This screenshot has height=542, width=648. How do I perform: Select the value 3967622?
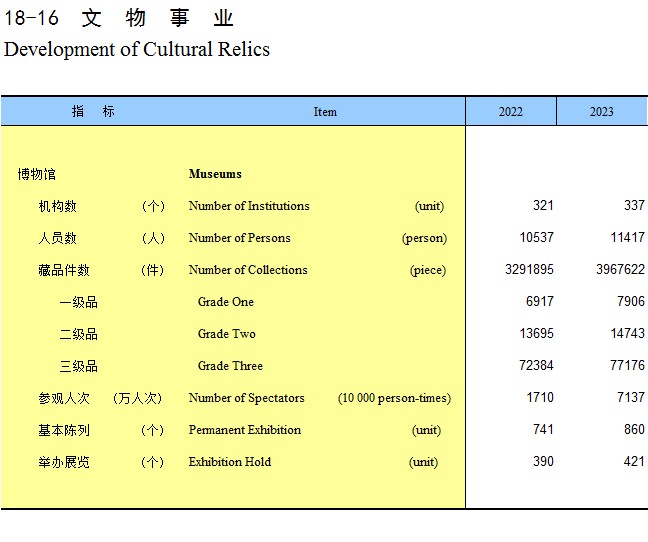pos(620,269)
